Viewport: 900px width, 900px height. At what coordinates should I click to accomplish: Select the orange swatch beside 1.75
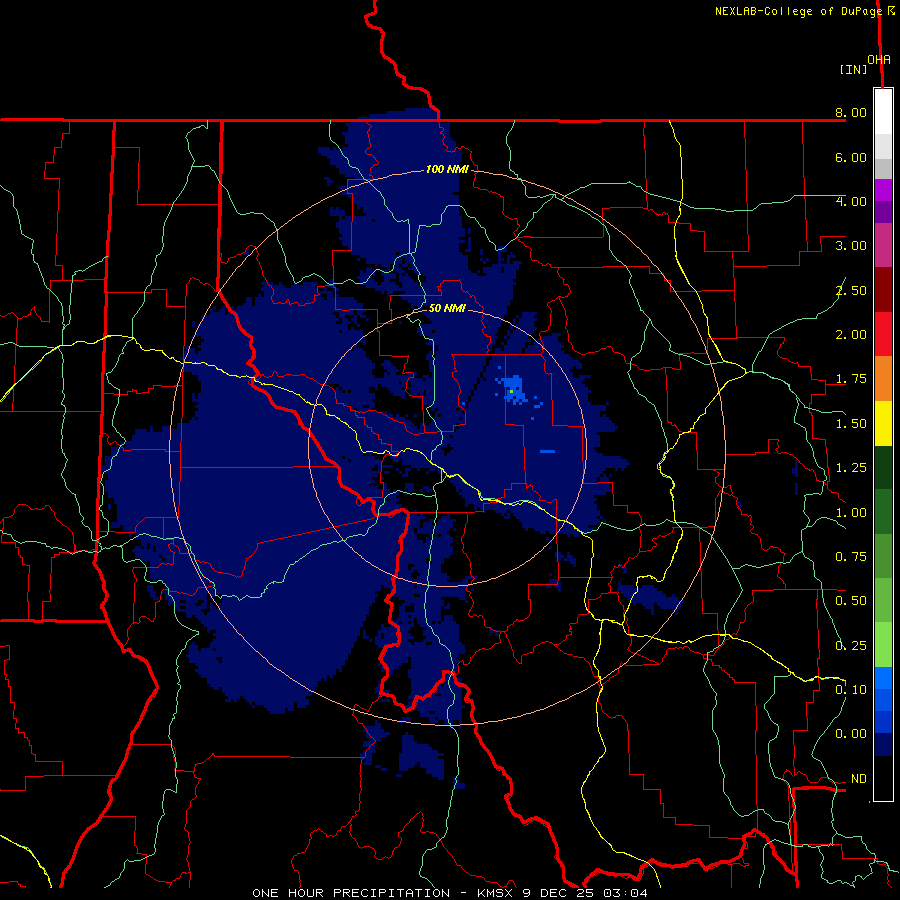click(x=883, y=379)
